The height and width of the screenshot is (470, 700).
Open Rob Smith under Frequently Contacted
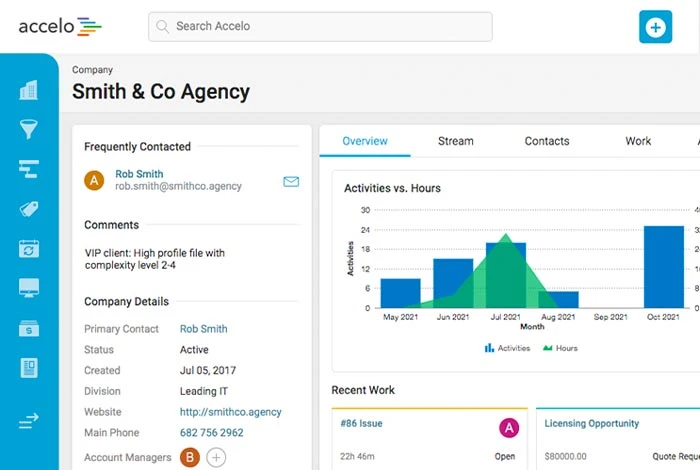[x=139, y=174]
